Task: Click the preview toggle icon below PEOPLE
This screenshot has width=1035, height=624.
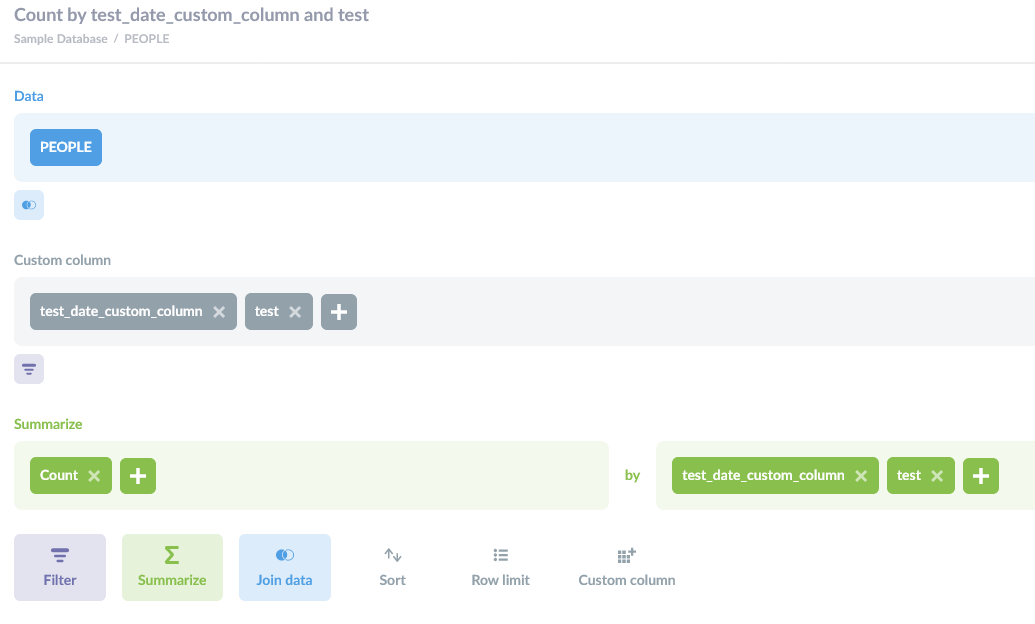Action: coord(28,204)
